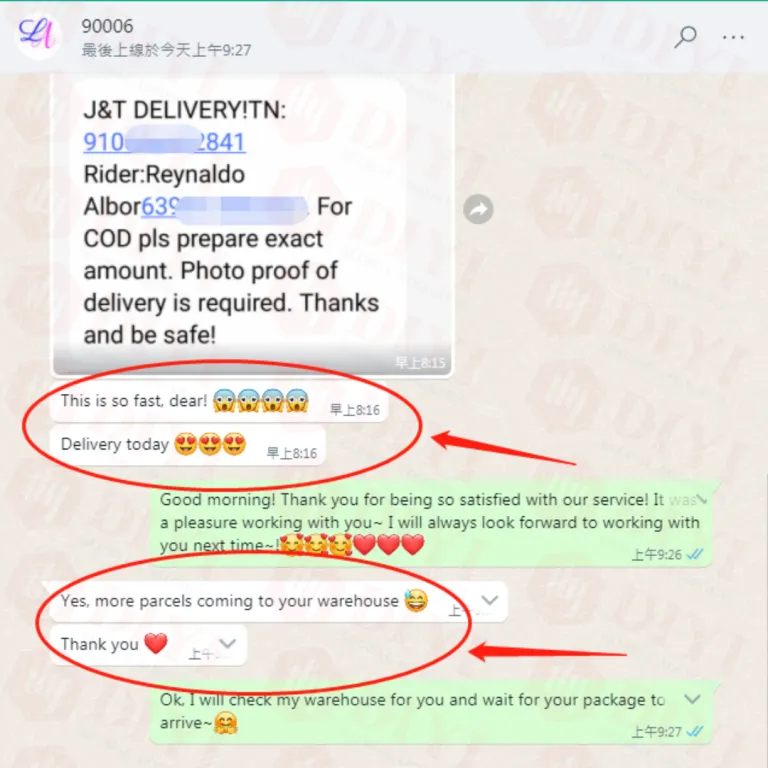Tap the rider's phone number link starting 639

(225, 207)
